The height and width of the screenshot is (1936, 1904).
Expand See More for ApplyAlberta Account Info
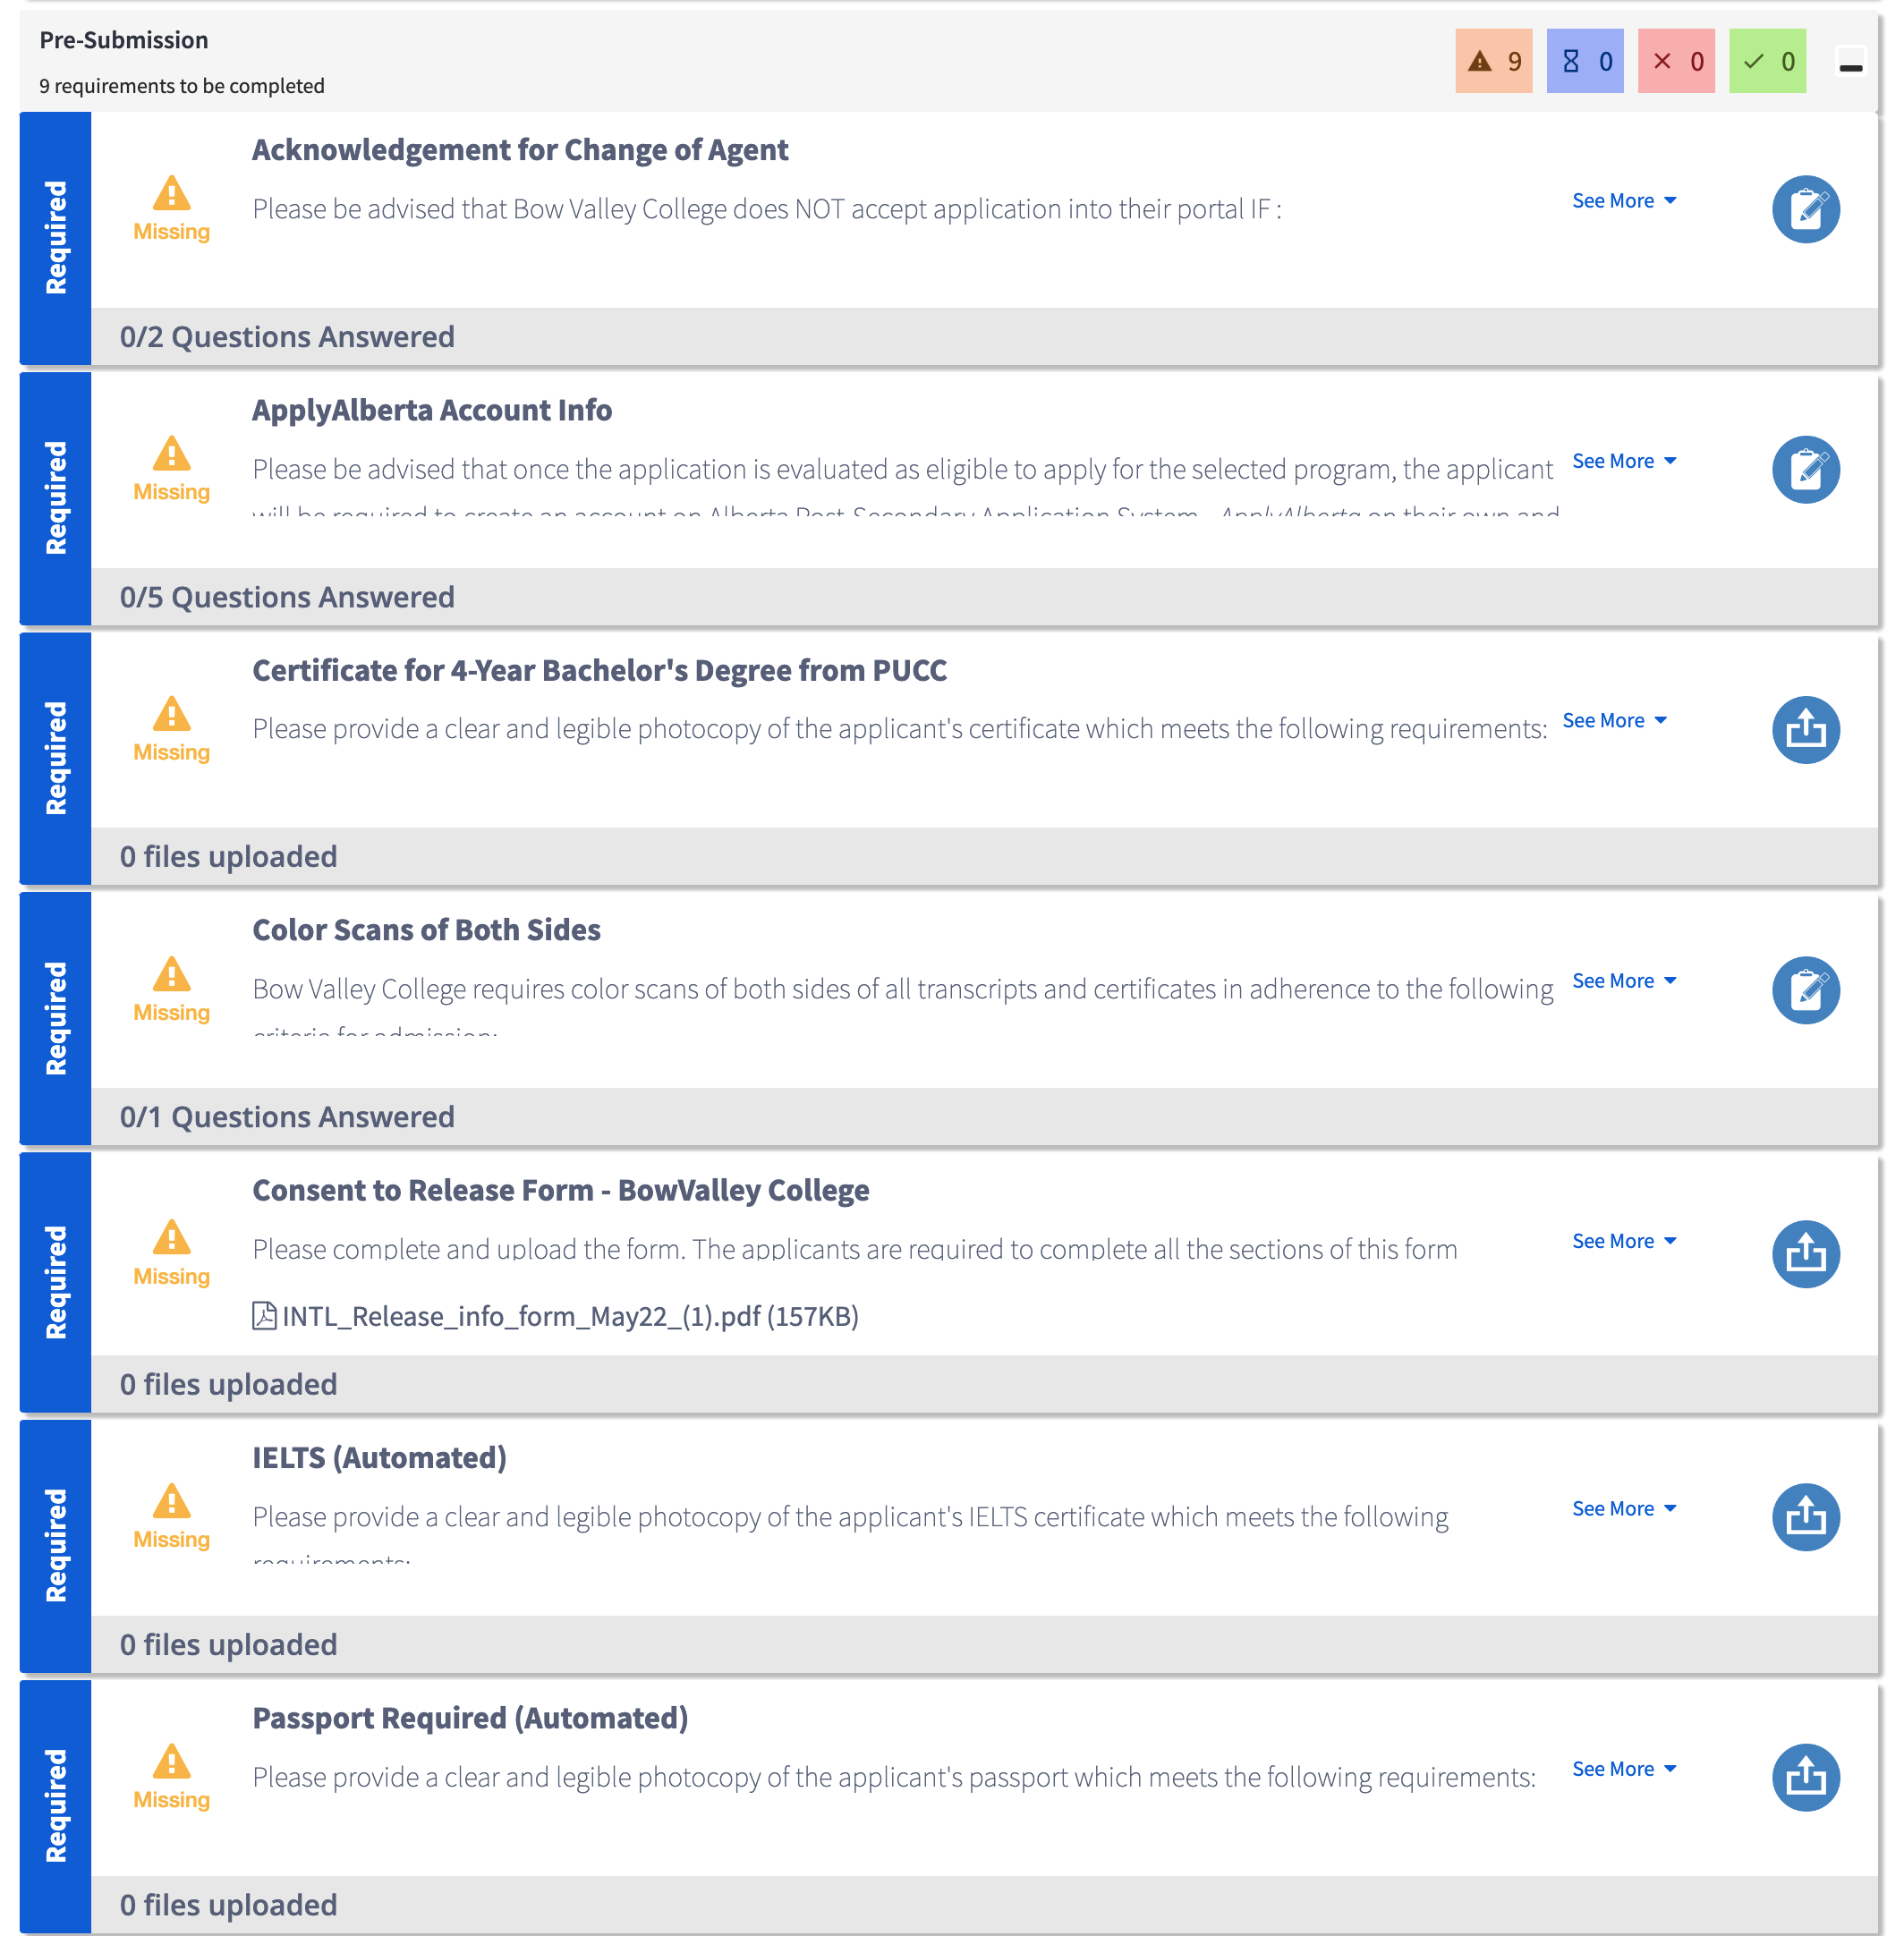click(x=1623, y=461)
